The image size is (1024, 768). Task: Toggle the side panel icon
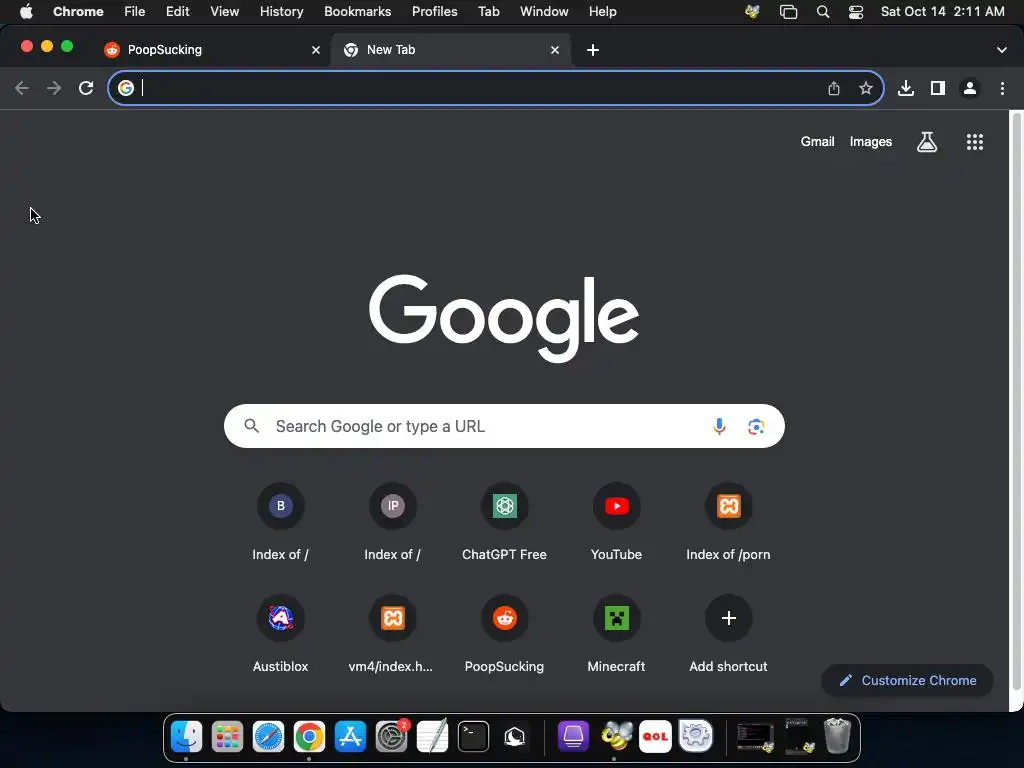click(938, 88)
